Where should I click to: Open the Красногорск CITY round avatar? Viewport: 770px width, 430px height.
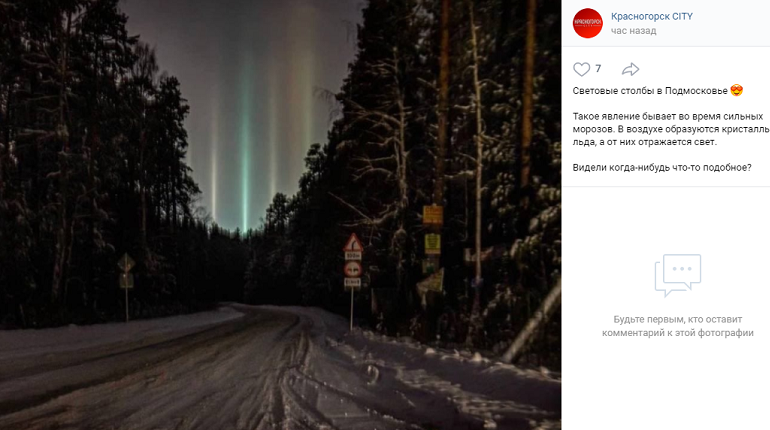587,23
